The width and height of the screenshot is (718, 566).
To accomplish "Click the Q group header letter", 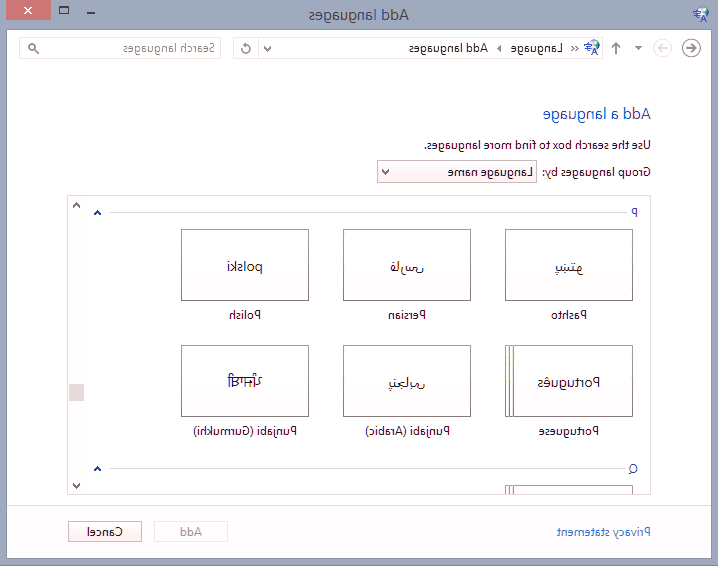I will [633, 468].
